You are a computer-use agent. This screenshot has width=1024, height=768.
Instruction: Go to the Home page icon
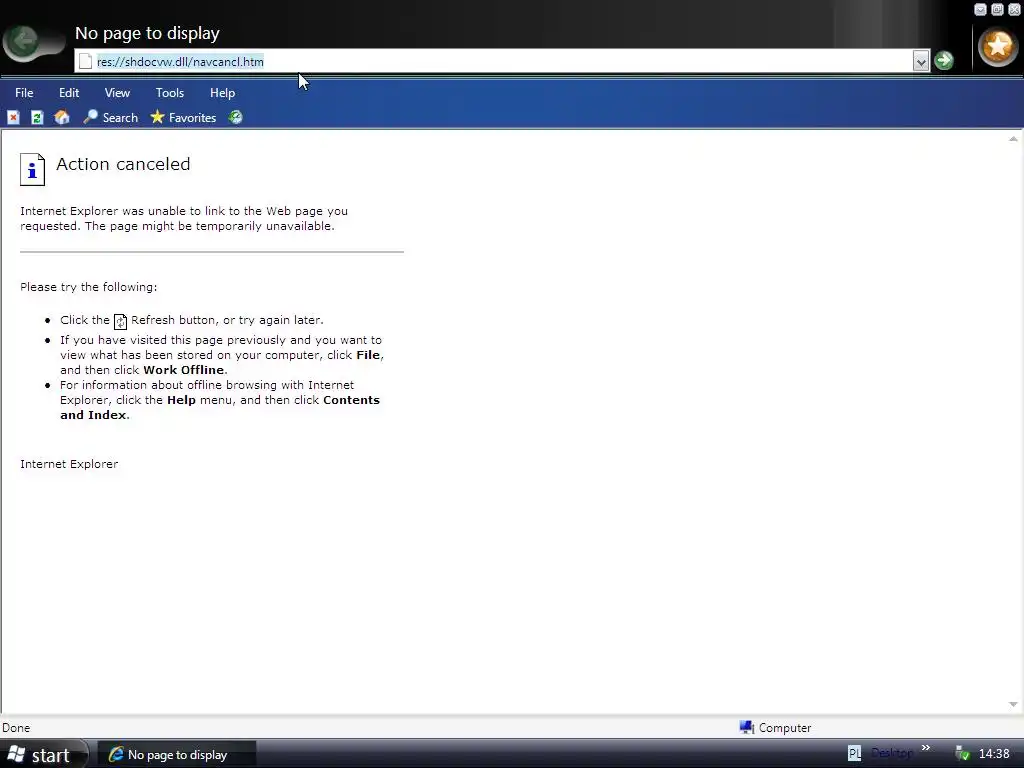click(62, 118)
